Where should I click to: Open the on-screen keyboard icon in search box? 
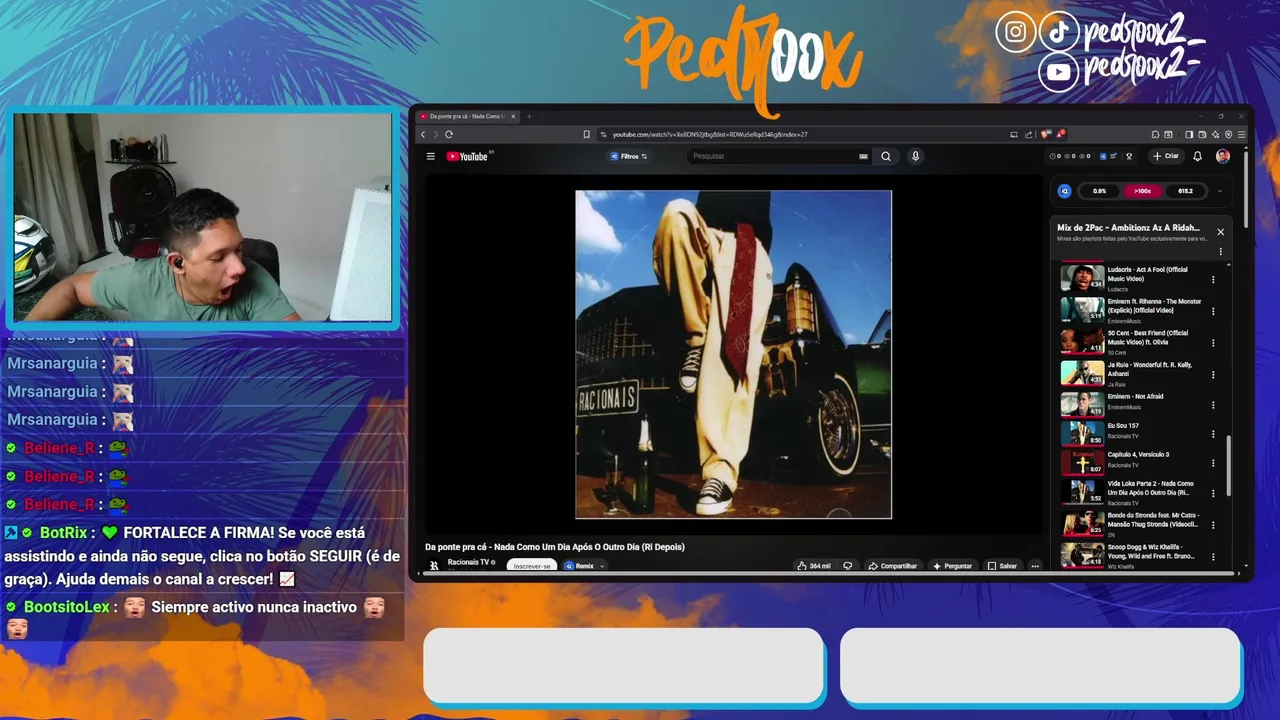click(863, 156)
